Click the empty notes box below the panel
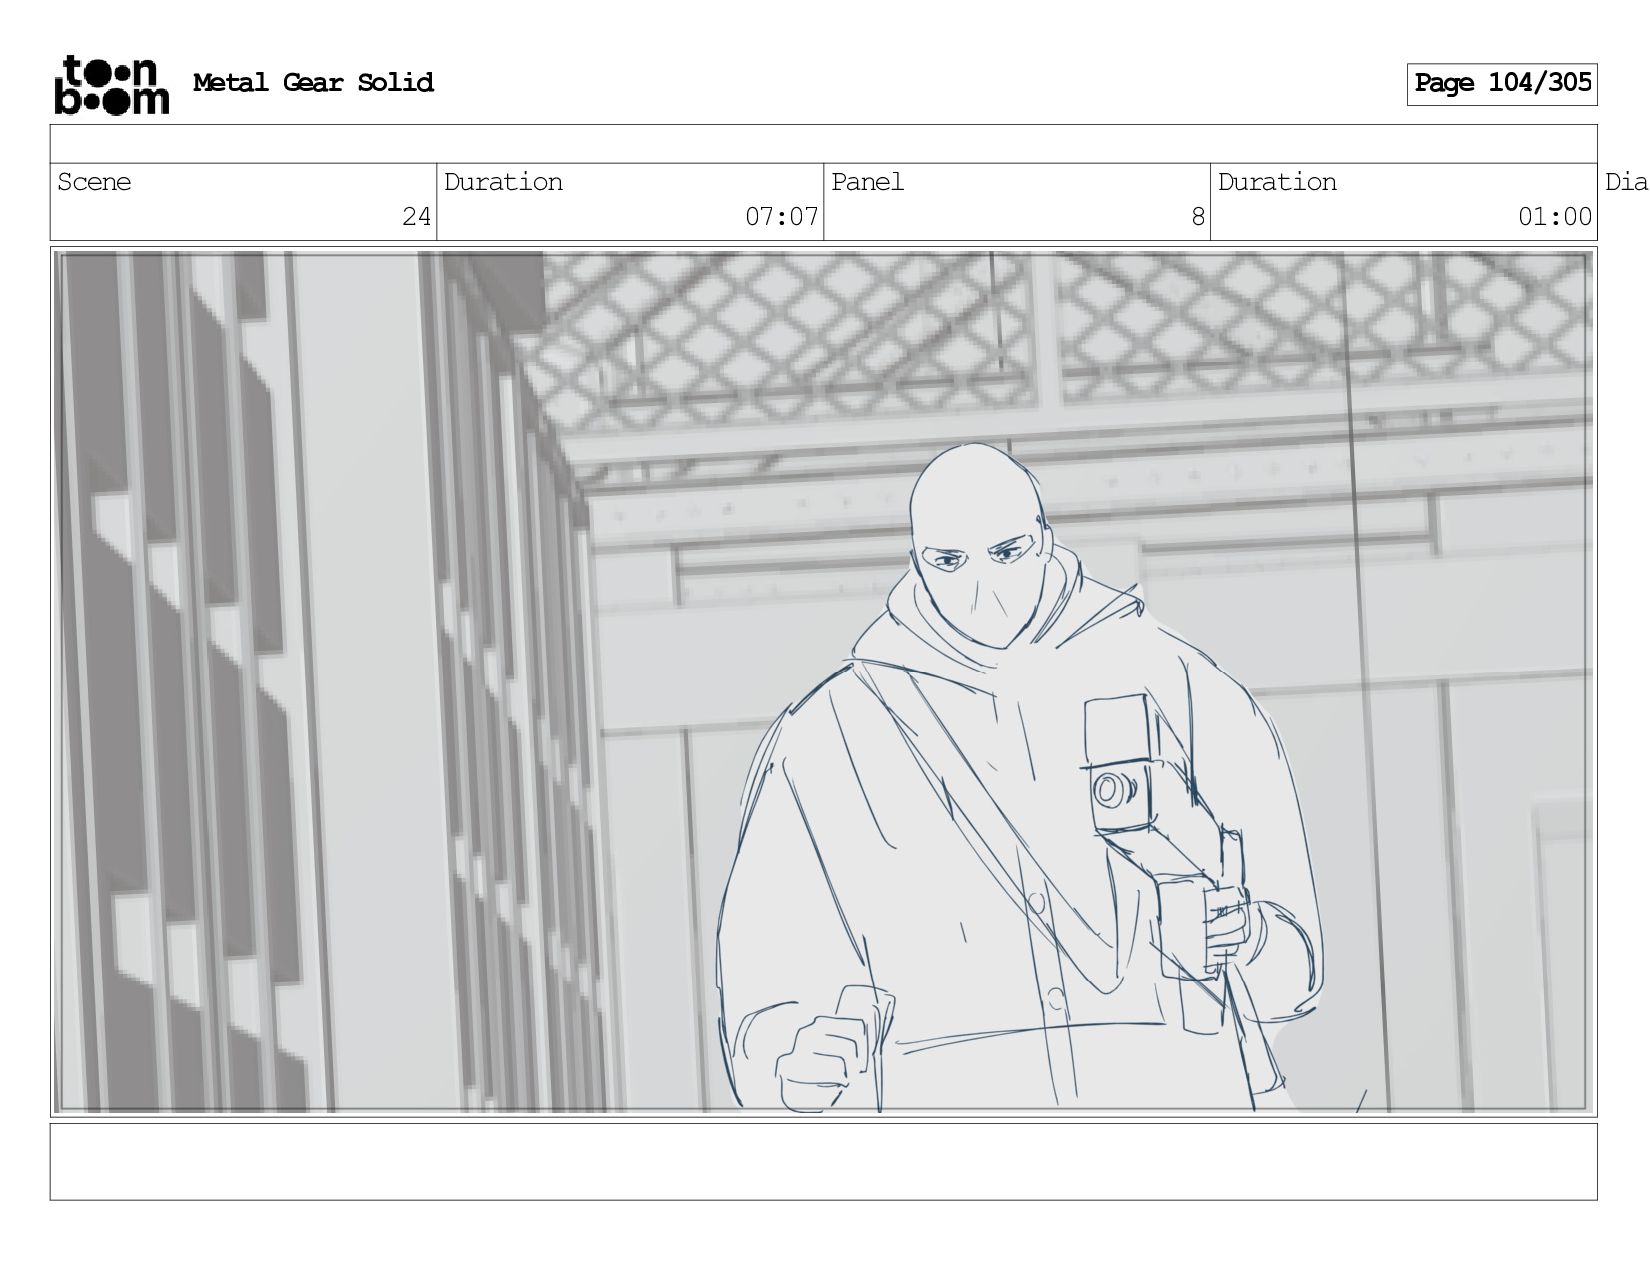The width and height of the screenshot is (1650, 1275). (x=823, y=1161)
